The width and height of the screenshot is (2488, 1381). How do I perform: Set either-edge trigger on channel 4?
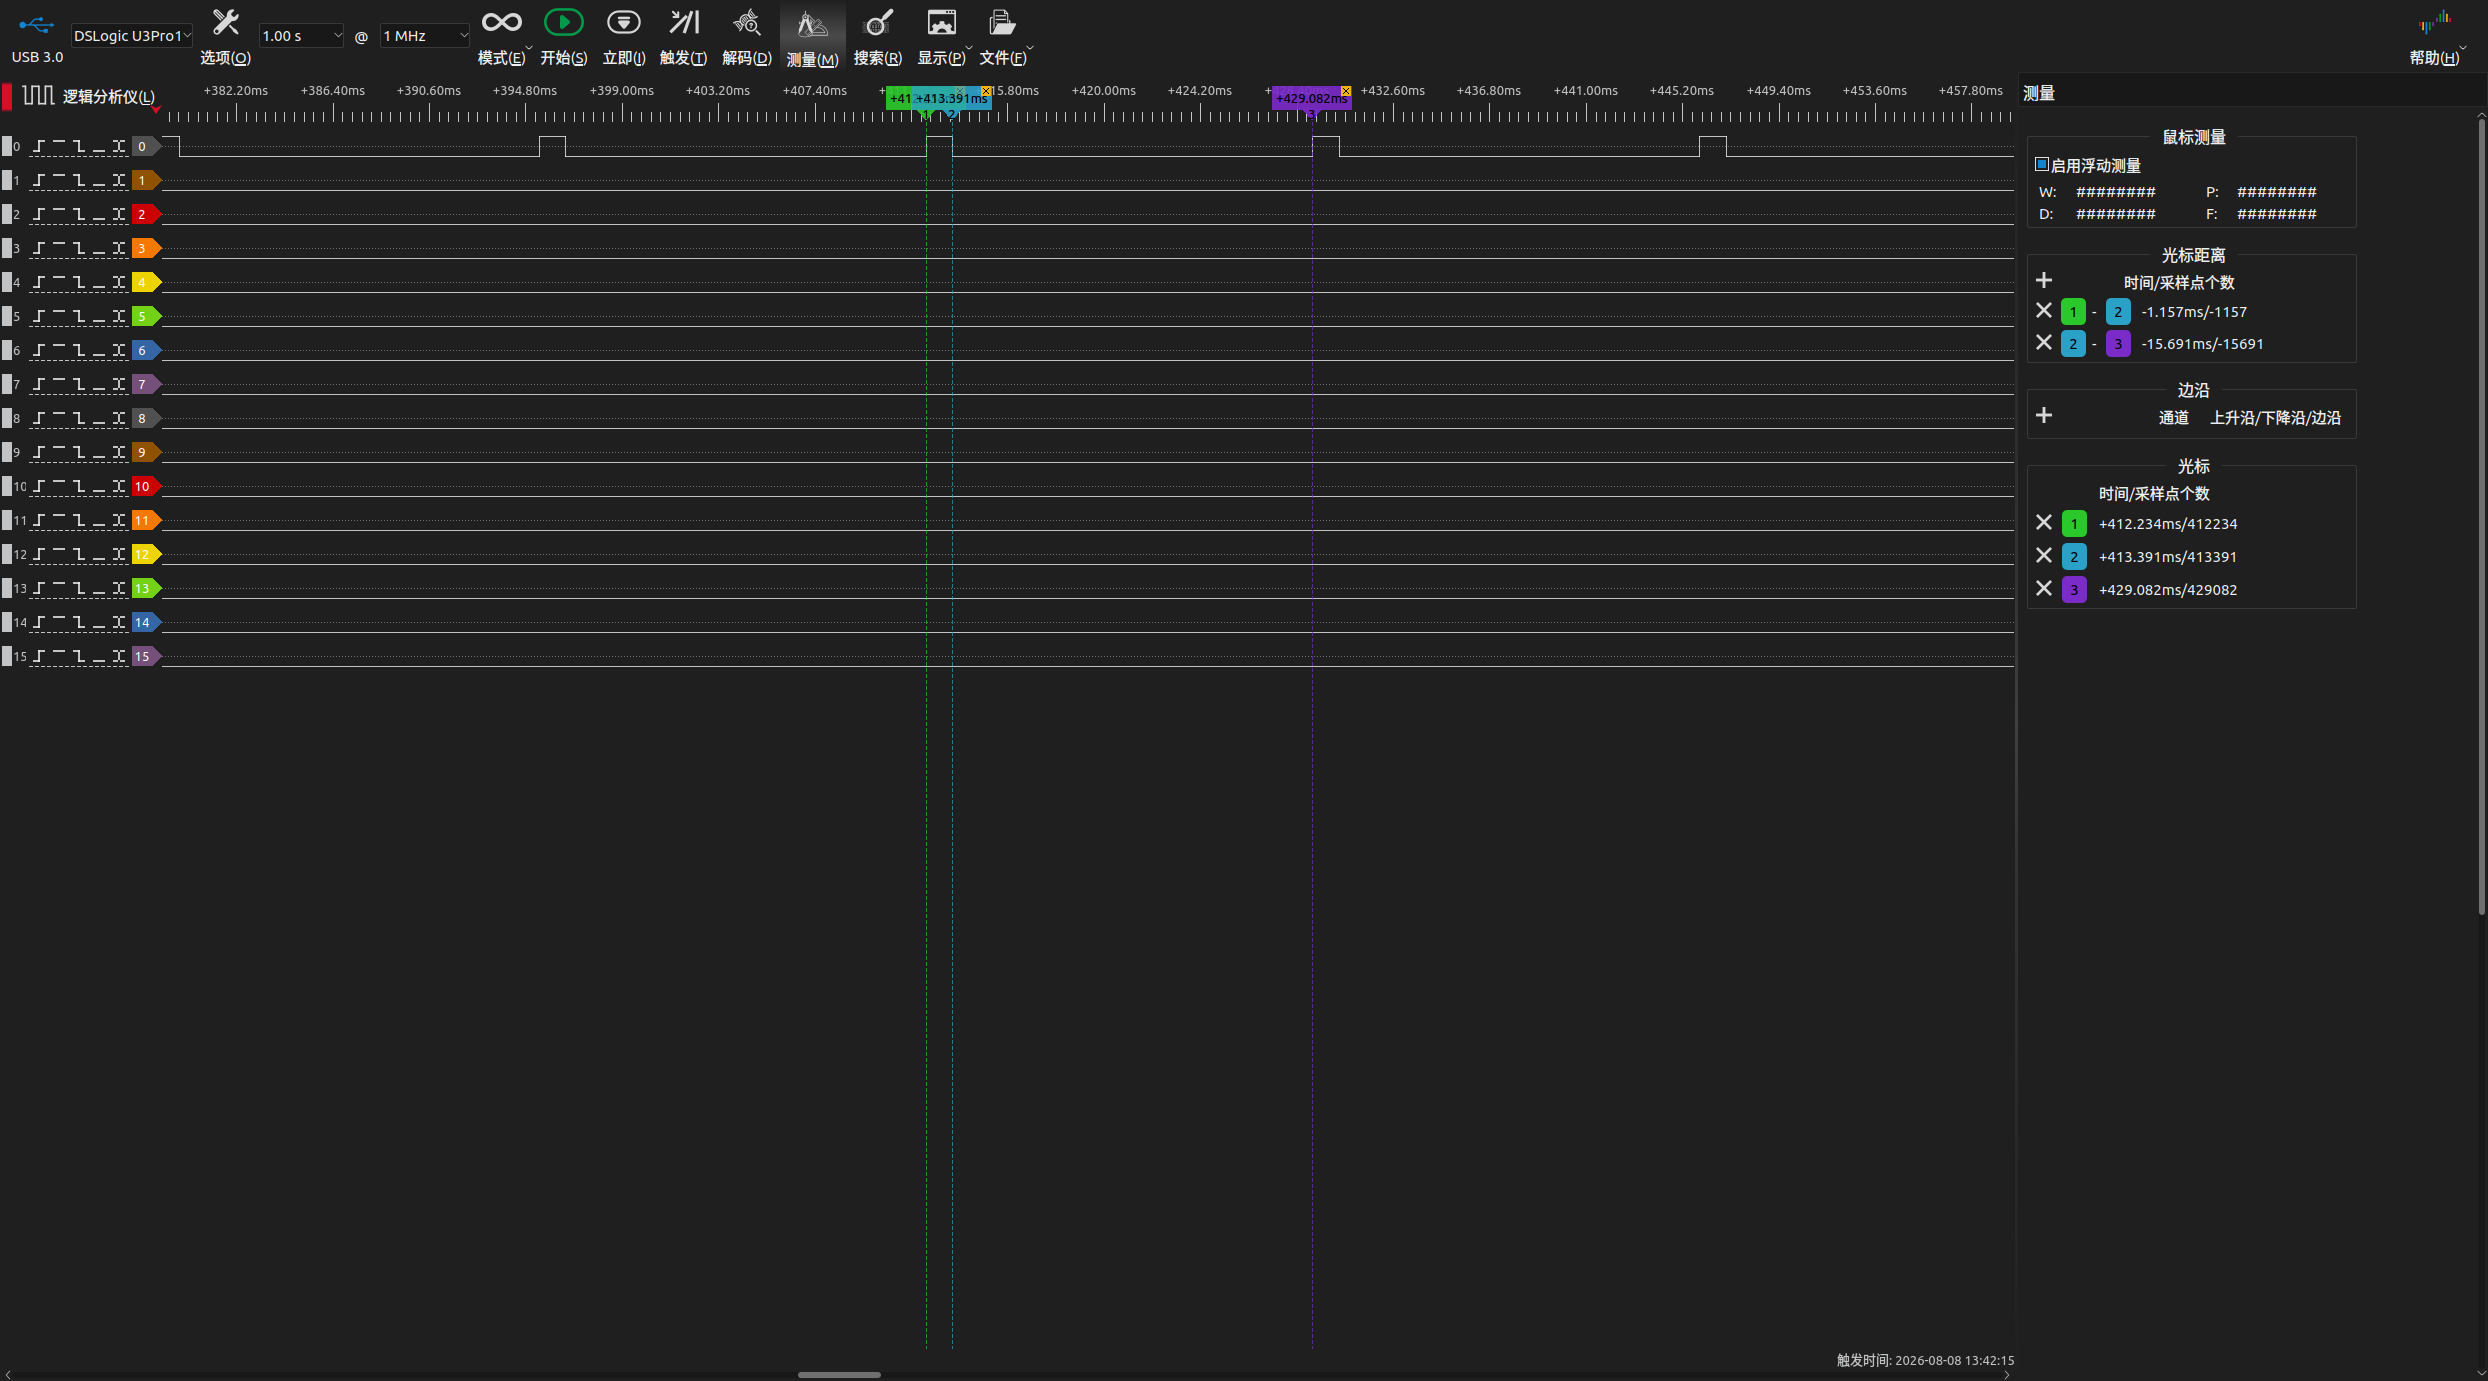click(119, 283)
